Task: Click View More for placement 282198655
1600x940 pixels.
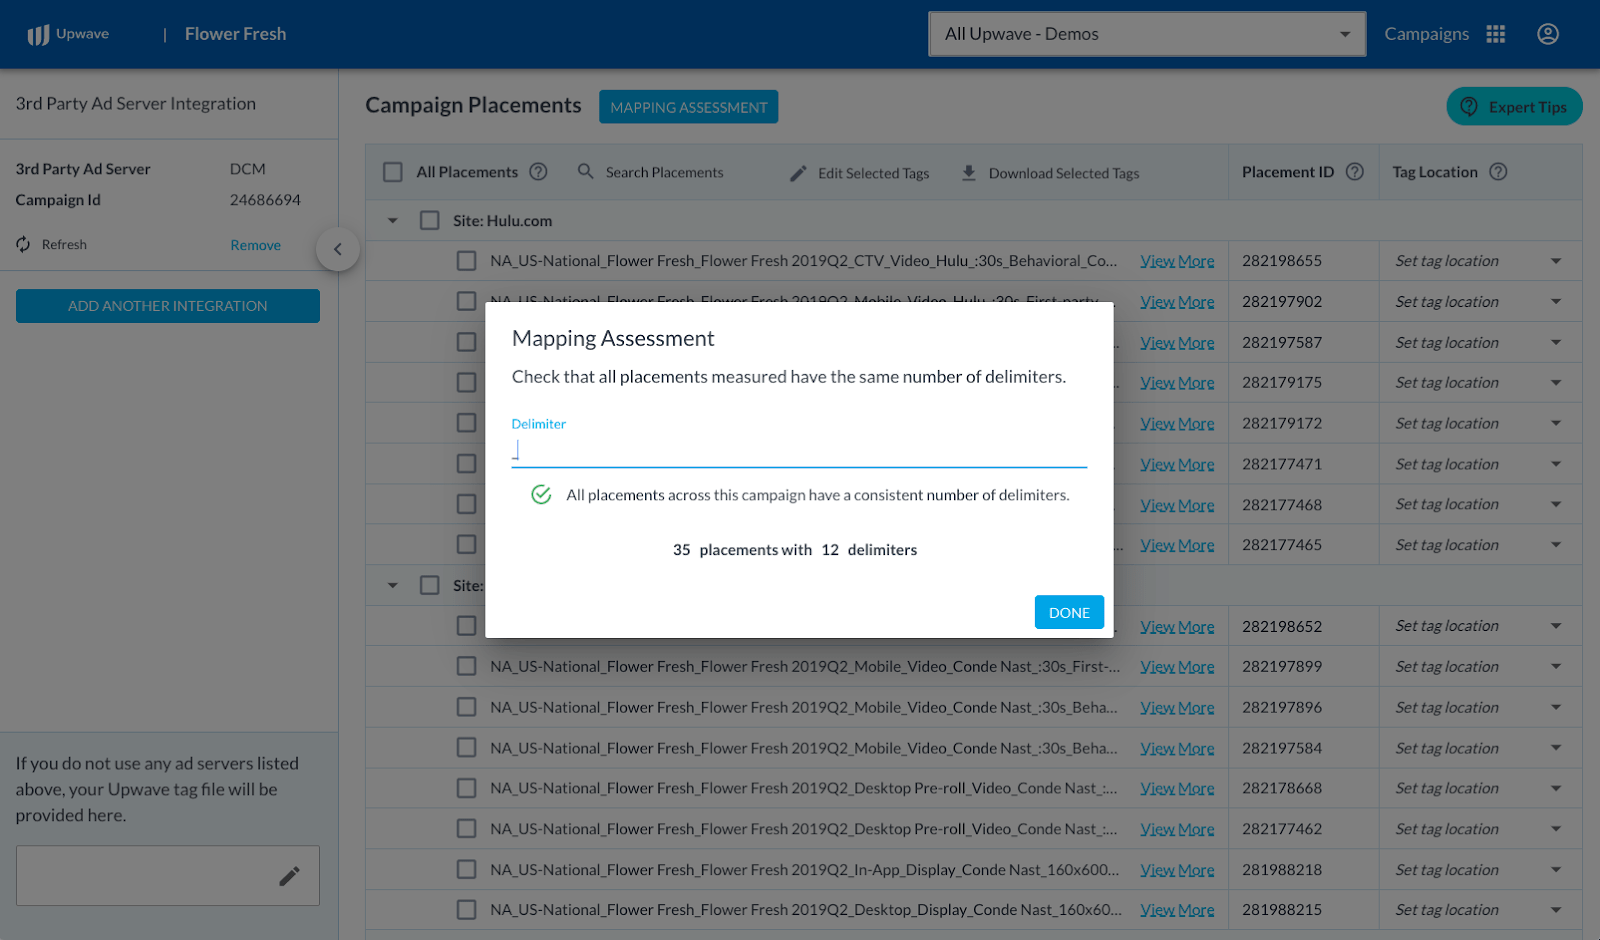Action: (x=1177, y=261)
